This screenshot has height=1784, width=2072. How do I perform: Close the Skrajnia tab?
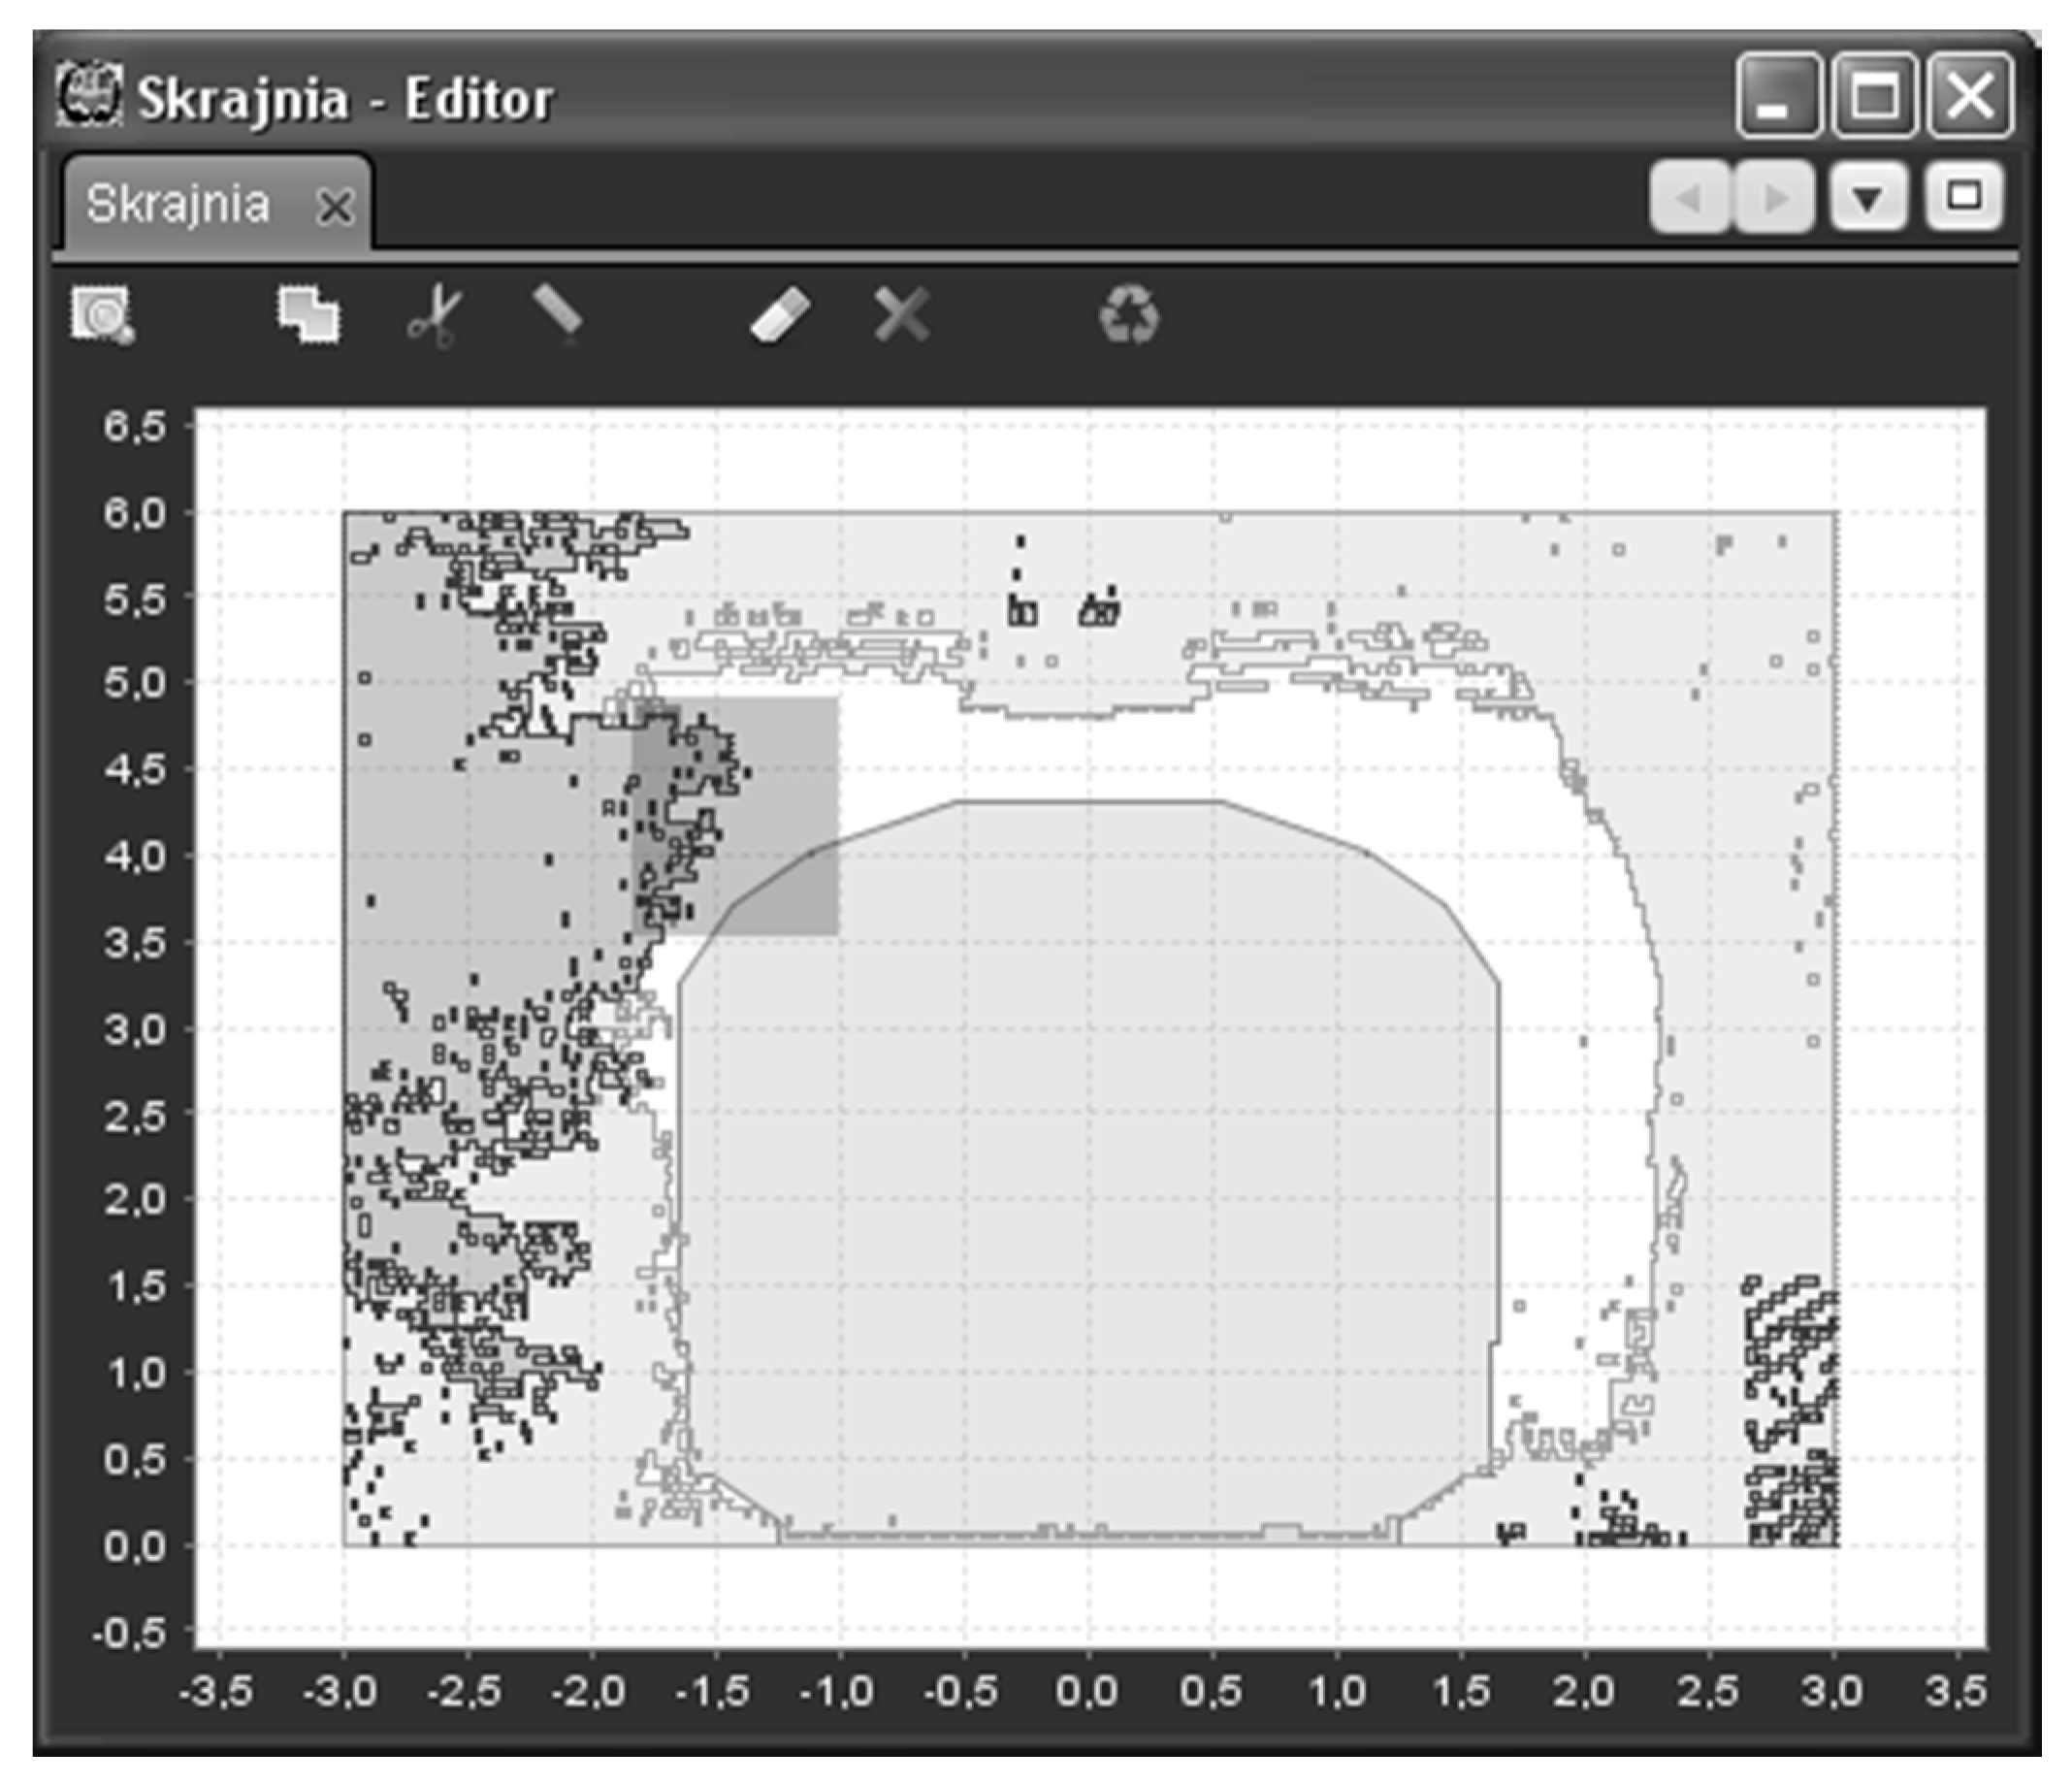point(334,208)
